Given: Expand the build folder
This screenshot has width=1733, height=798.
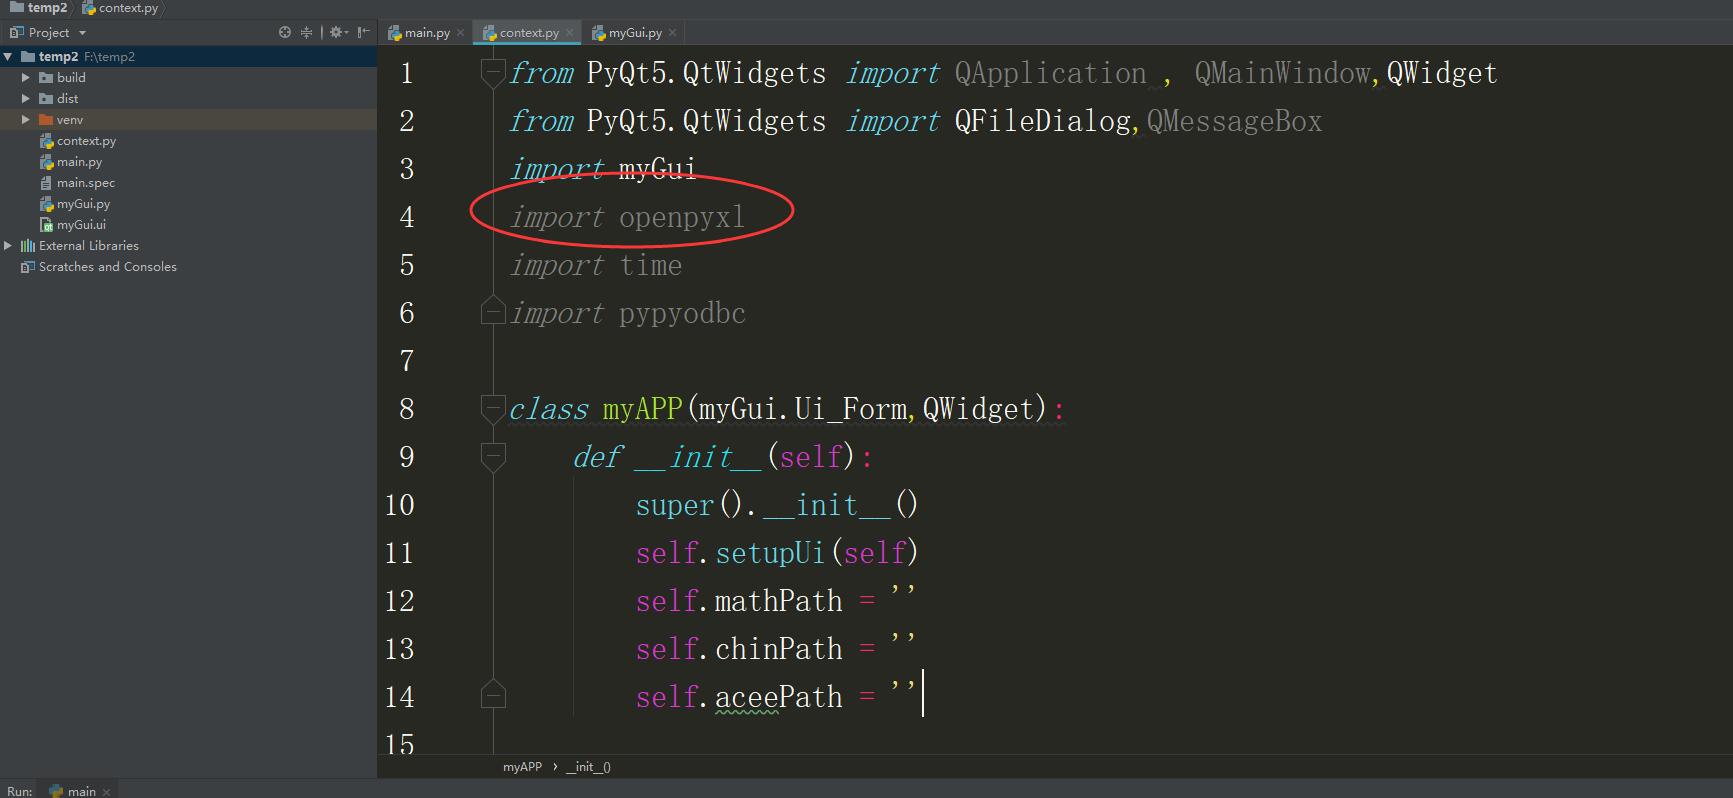Looking at the screenshot, I should click(26, 77).
